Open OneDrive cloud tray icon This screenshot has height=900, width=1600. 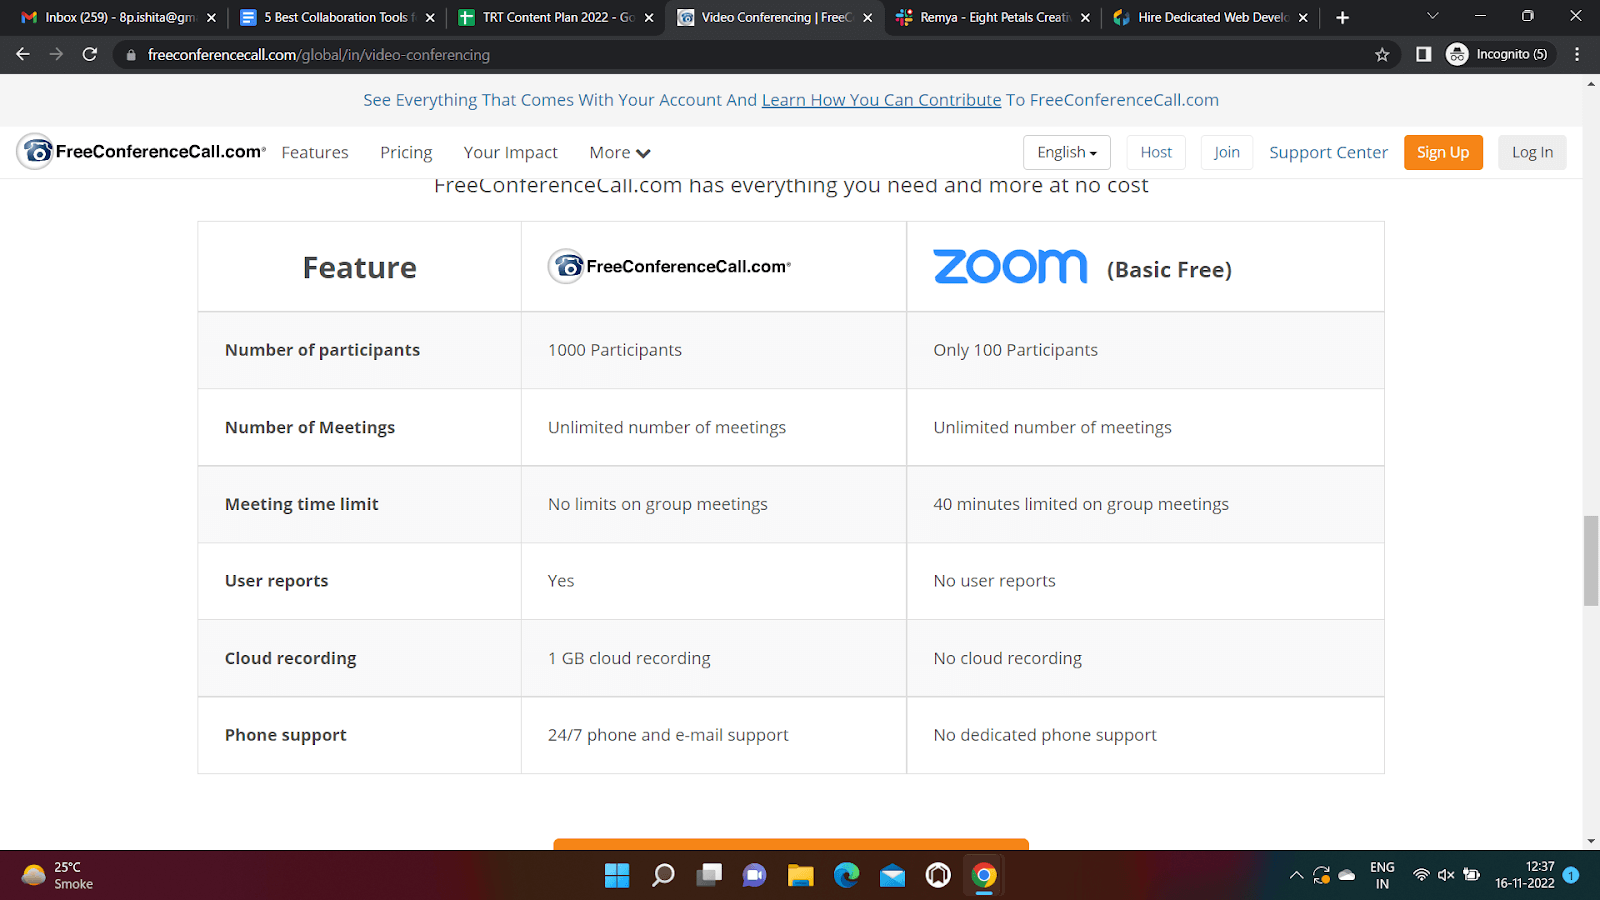[x=1347, y=875]
